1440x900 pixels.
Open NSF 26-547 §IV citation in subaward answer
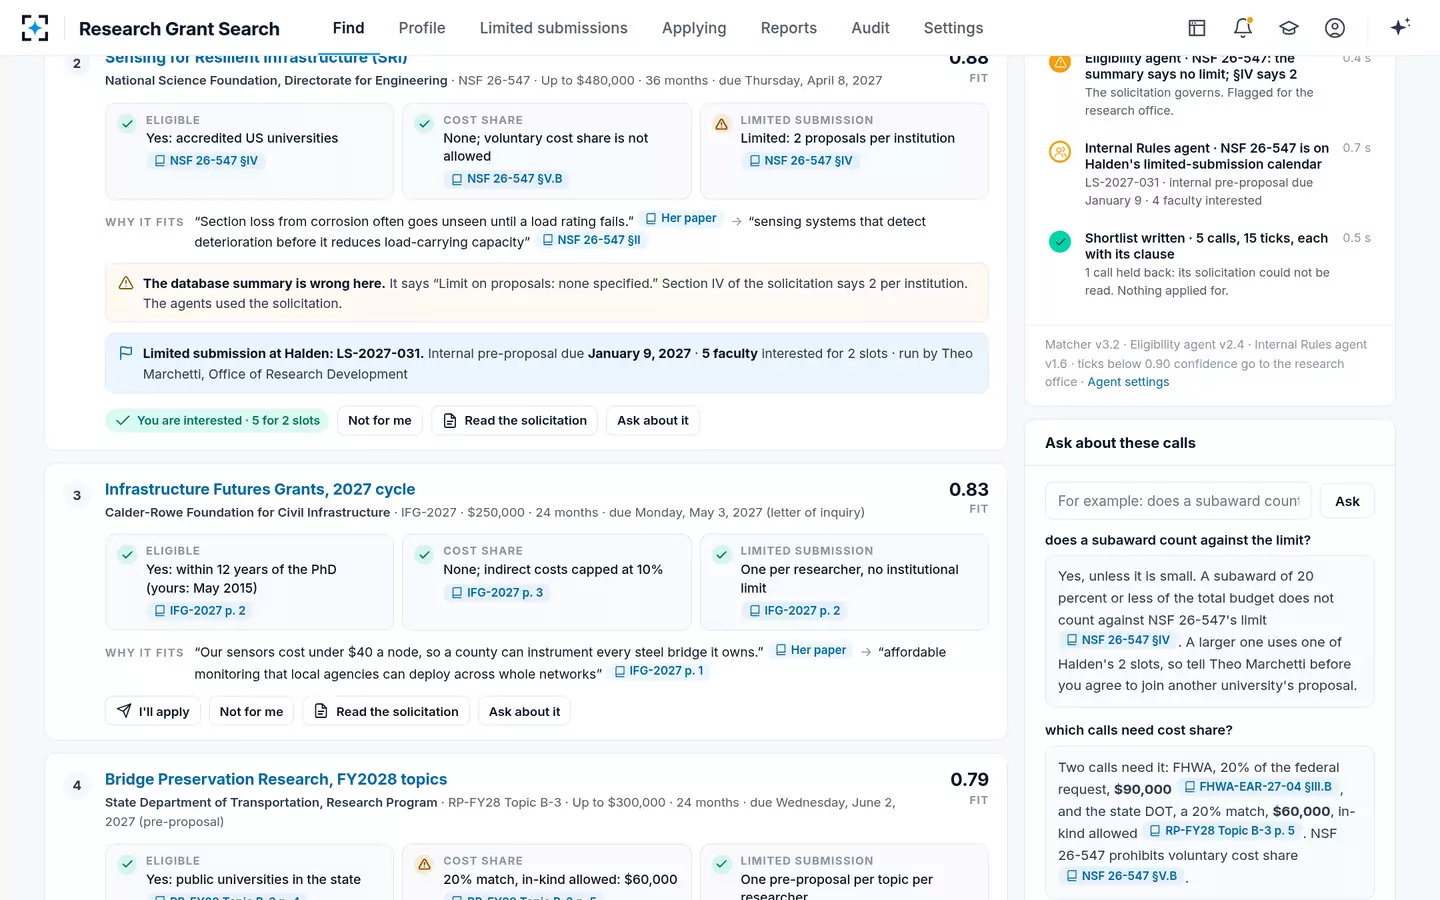[1117, 640]
